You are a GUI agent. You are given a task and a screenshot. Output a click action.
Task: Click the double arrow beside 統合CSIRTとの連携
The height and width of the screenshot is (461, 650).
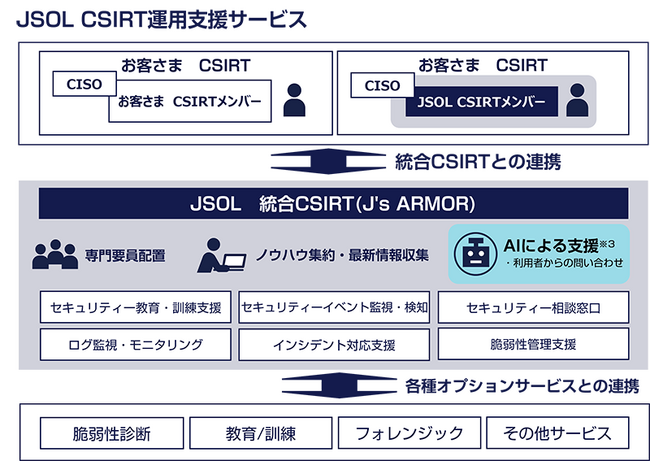coord(321,161)
